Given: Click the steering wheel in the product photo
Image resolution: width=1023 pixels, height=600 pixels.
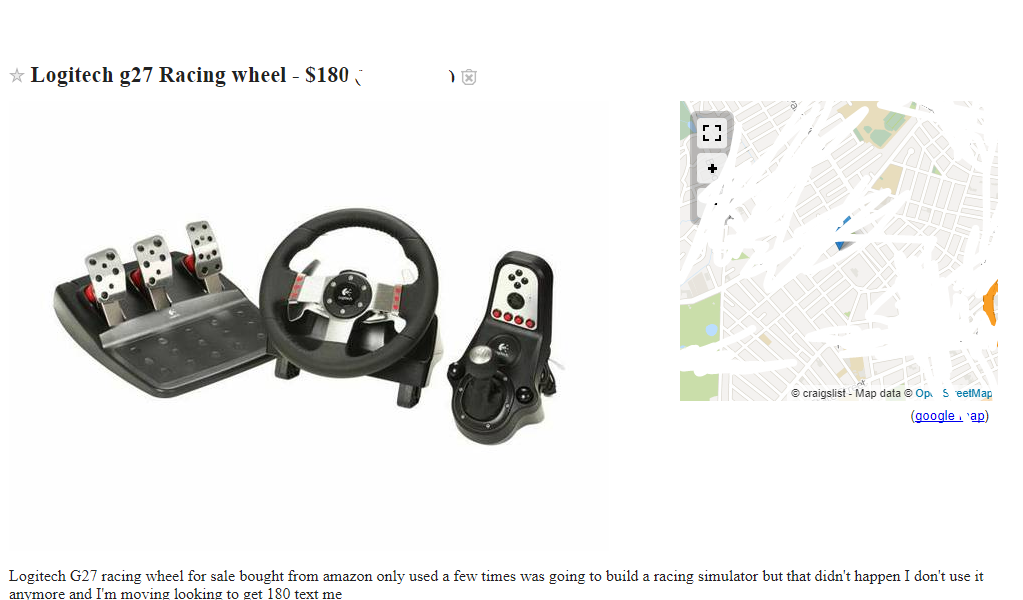Looking at the screenshot, I should tap(348, 293).
